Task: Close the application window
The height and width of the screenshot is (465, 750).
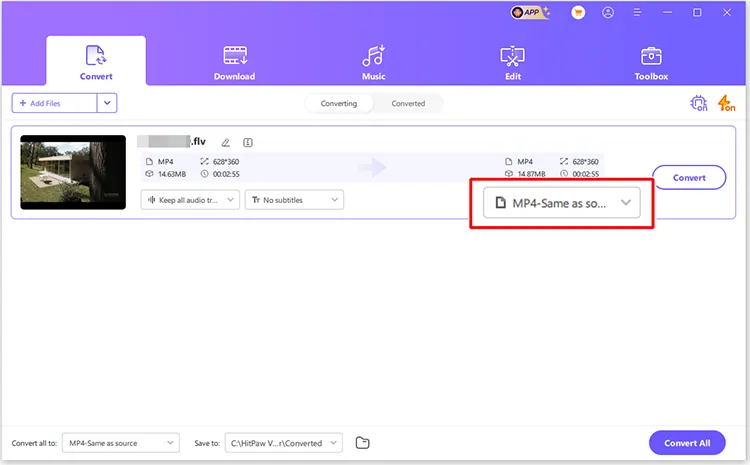Action: click(x=727, y=12)
